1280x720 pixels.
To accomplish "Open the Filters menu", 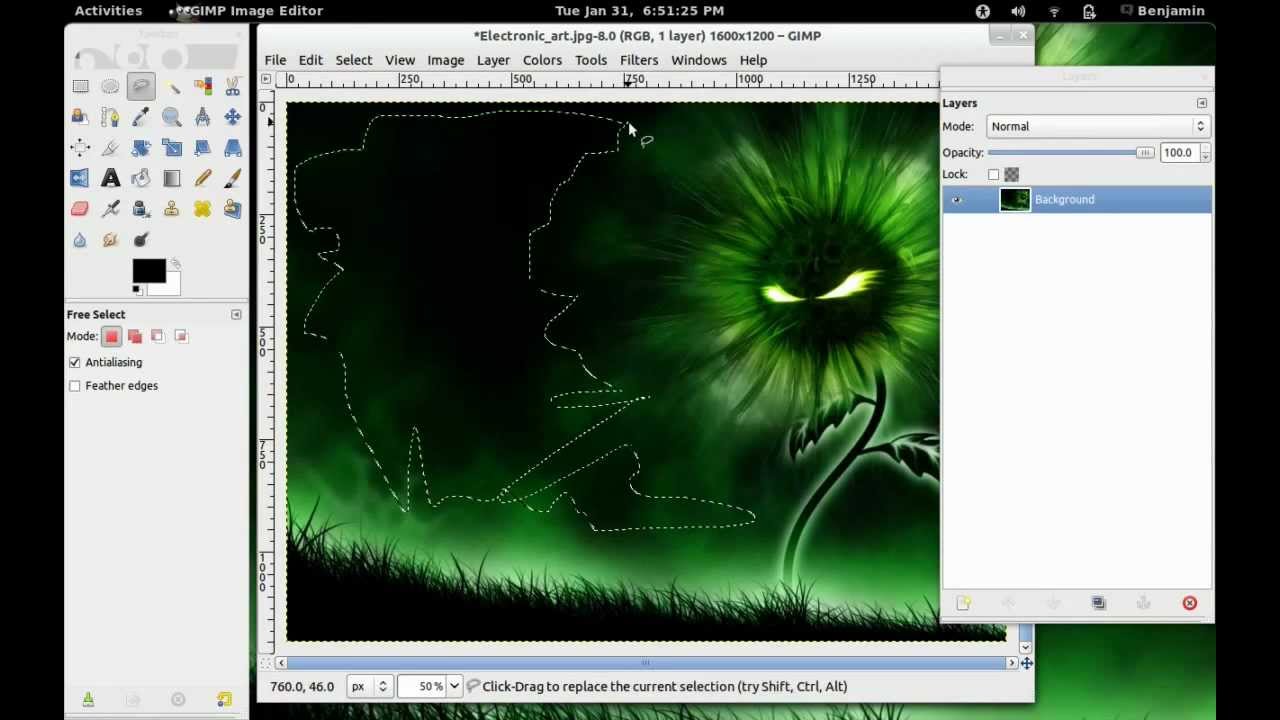I will (x=639, y=60).
